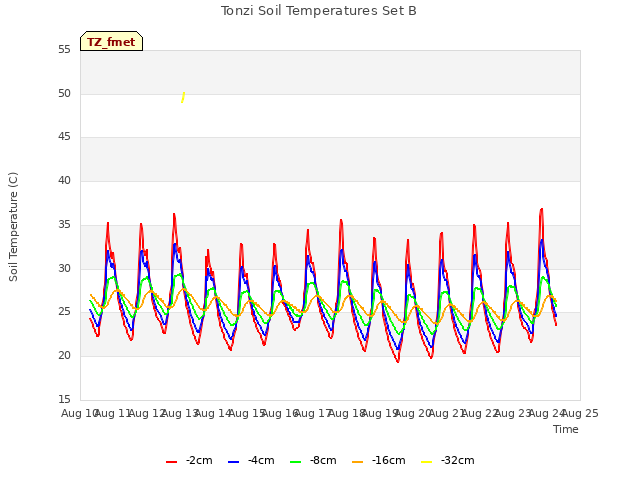
Task: Toggle the -8cm legend entry
Action: point(313,461)
